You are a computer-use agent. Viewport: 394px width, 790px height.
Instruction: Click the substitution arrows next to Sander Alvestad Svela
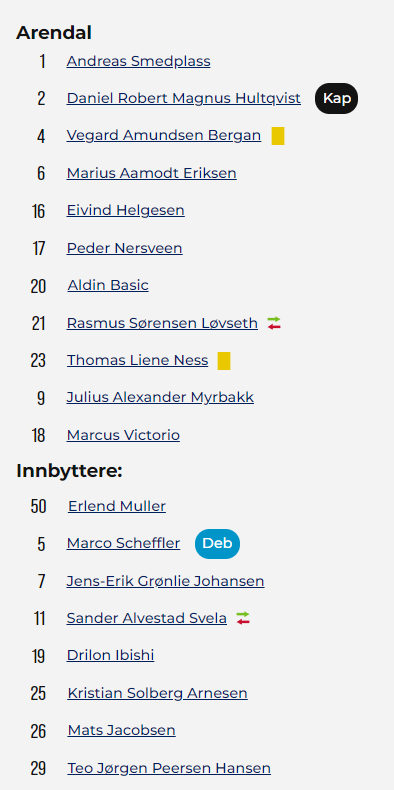click(243, 618)
